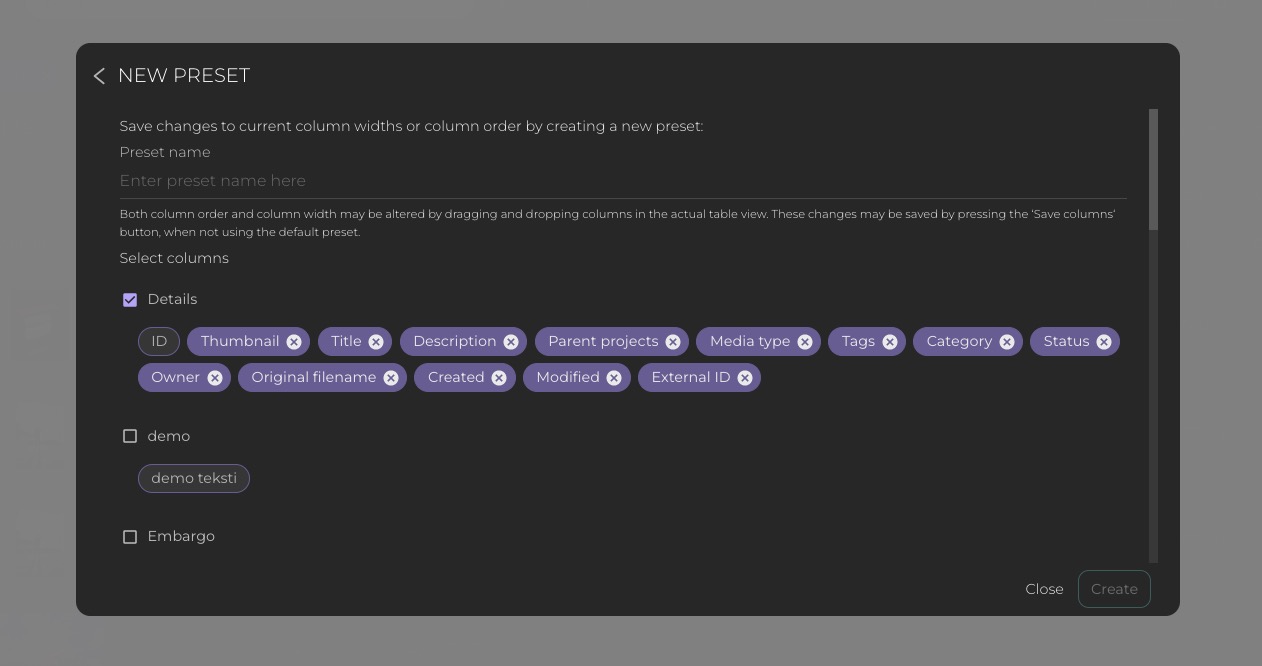Click the Close button
This screenshot has width=1262, height=666.
(x=1044, y=589)
